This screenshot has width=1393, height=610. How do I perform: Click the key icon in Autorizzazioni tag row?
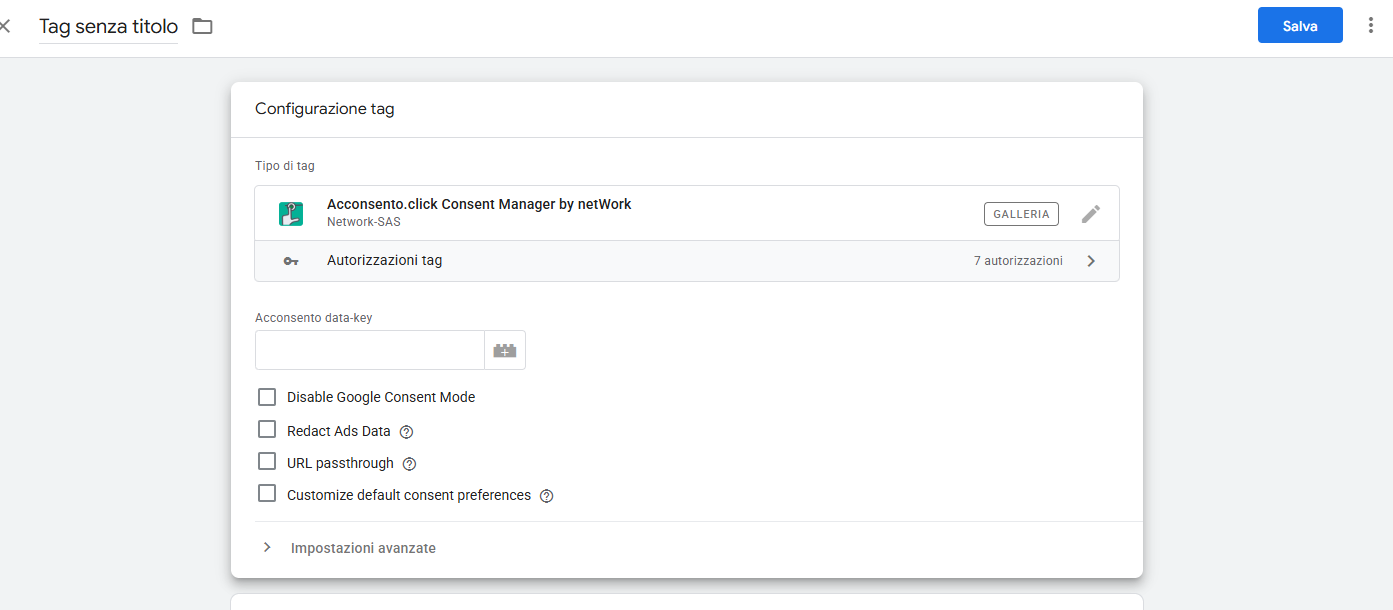291,261
